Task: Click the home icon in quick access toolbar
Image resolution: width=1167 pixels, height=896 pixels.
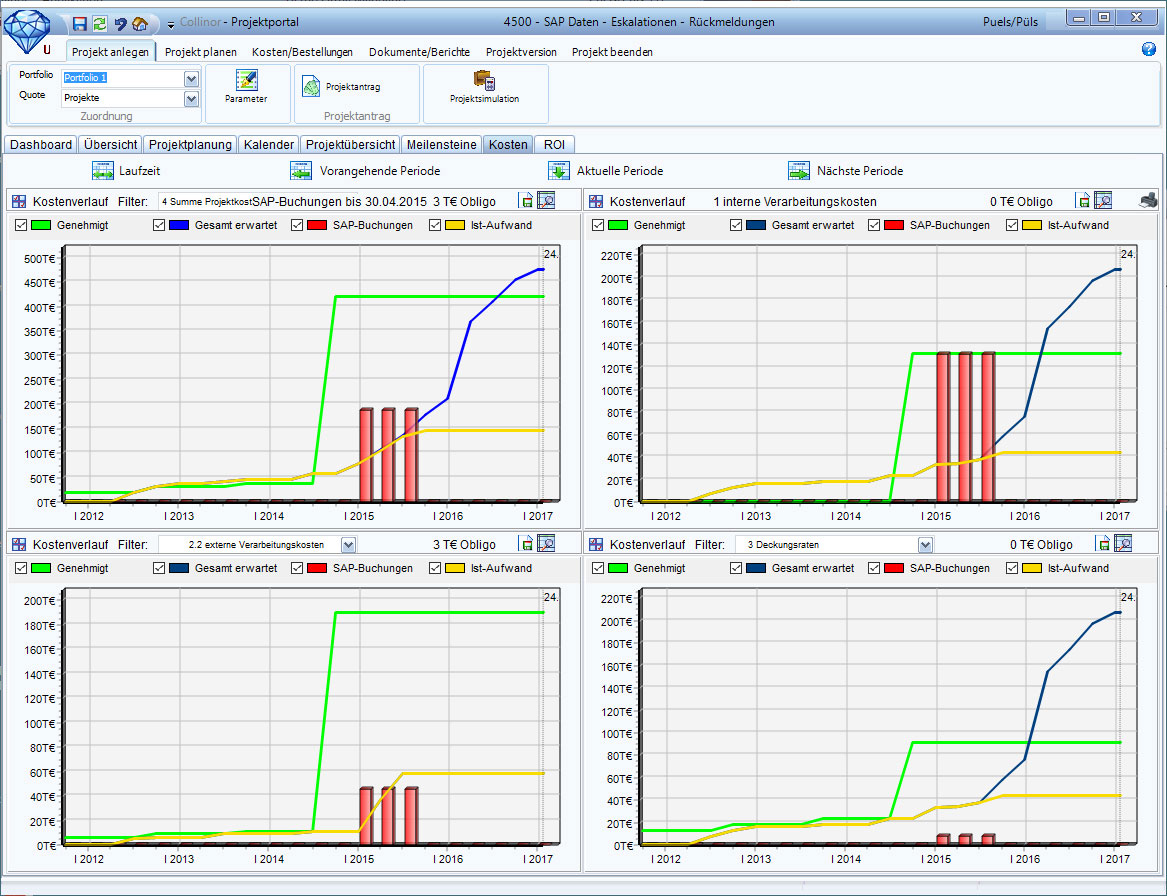Action: [x=140, y=23]
